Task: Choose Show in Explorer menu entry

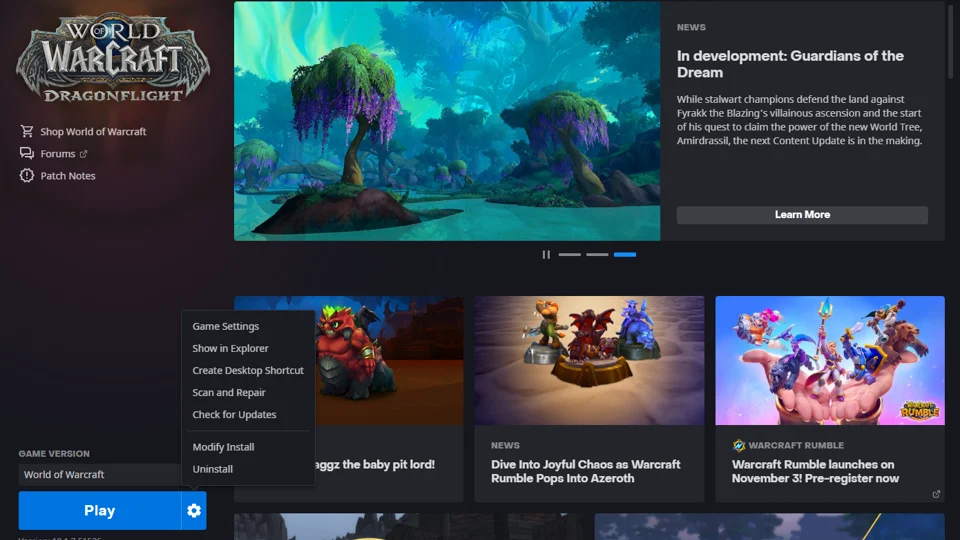Action: click(230, 348)
